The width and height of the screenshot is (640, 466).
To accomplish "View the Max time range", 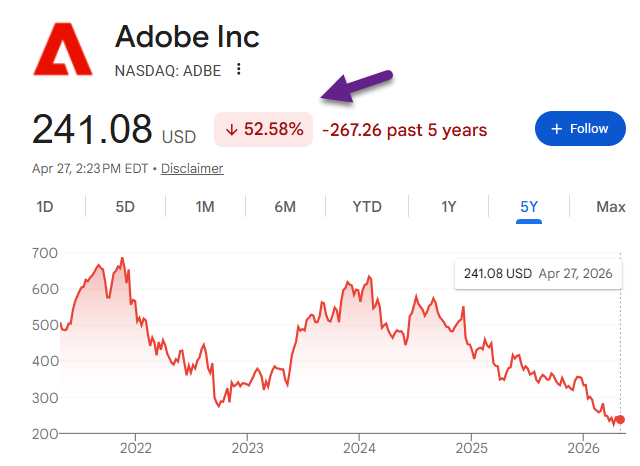I will click(610, 207).
